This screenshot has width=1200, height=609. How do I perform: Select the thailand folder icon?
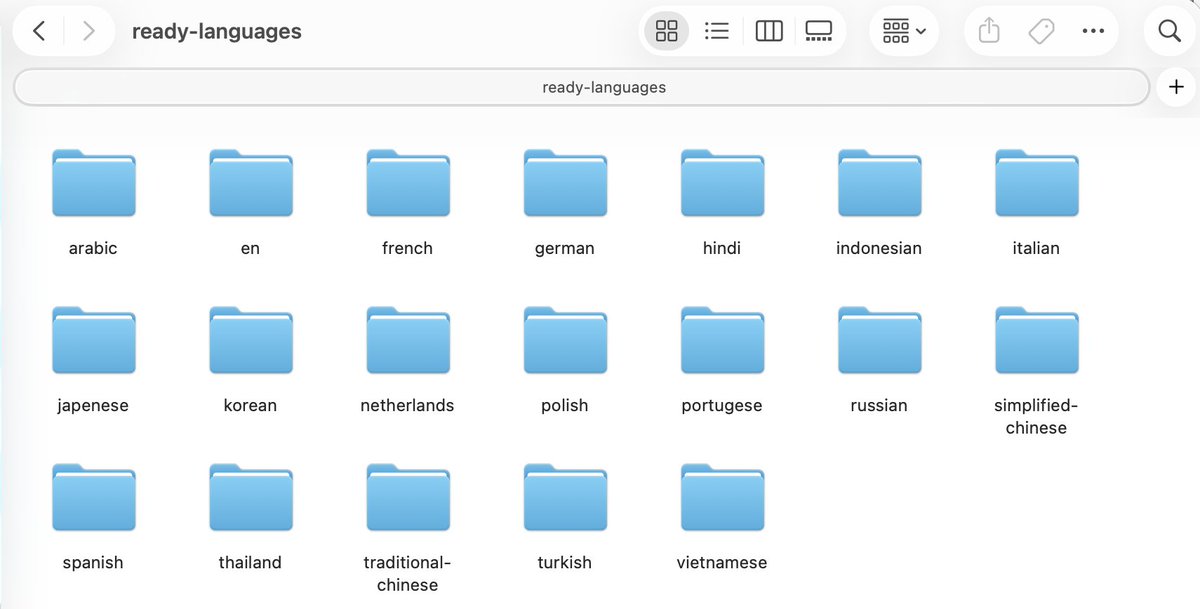251,497
